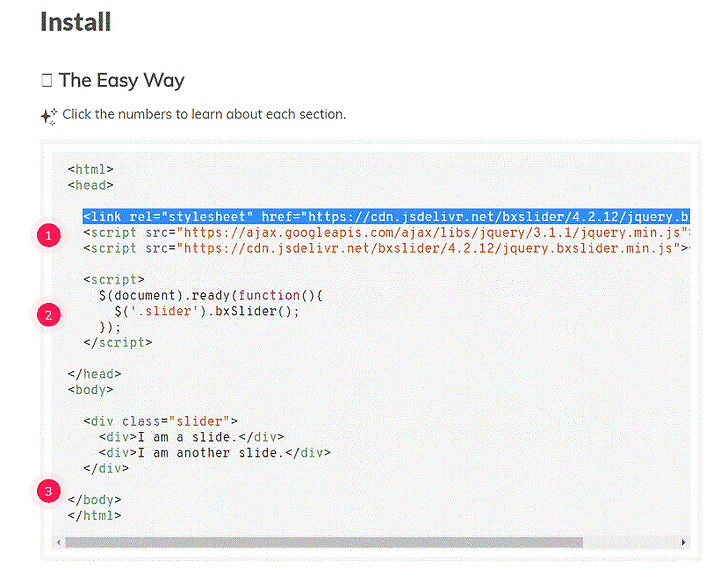The image size is (720, 568).
Task: Click the horizontal scrollbar right arrow
Action: tap(683, 542)
